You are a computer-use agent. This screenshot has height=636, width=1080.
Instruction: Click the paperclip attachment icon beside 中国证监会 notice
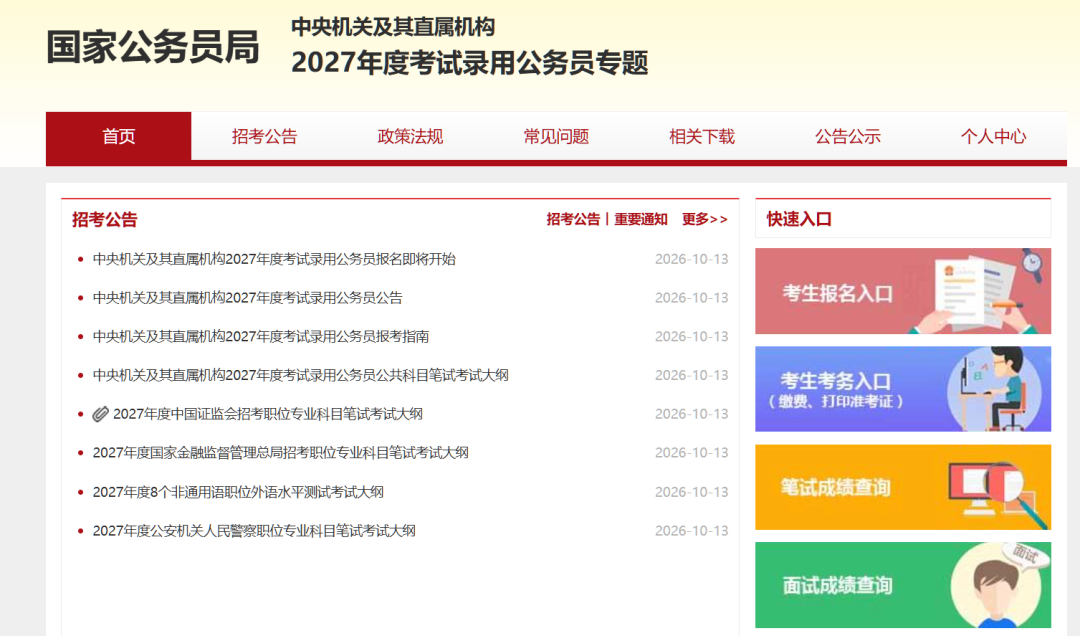click(x=101, y=414)
